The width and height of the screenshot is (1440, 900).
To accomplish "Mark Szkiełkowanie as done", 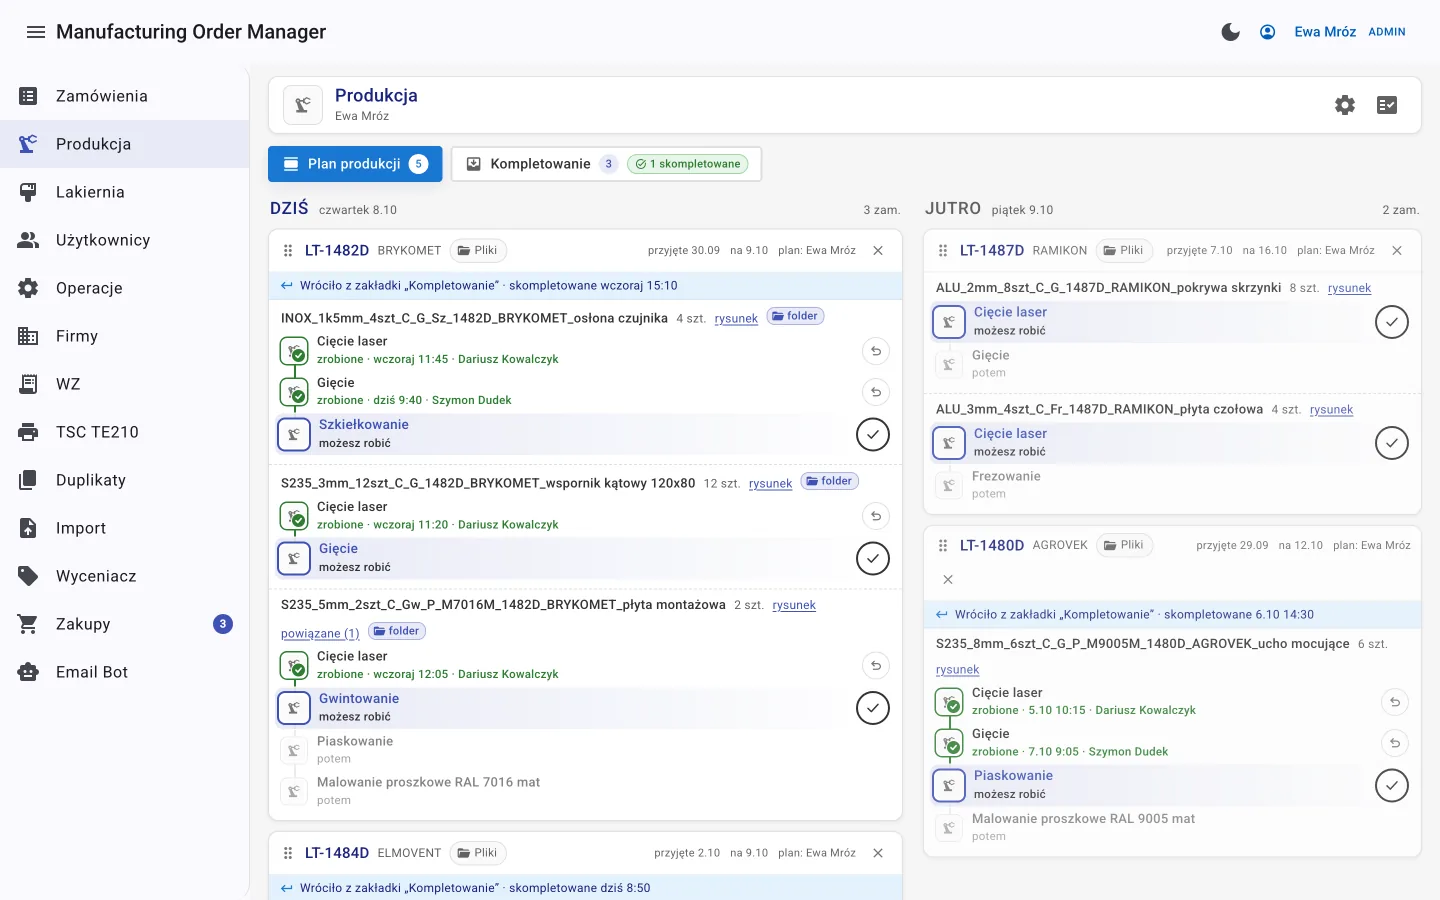I will pos(873,434).
